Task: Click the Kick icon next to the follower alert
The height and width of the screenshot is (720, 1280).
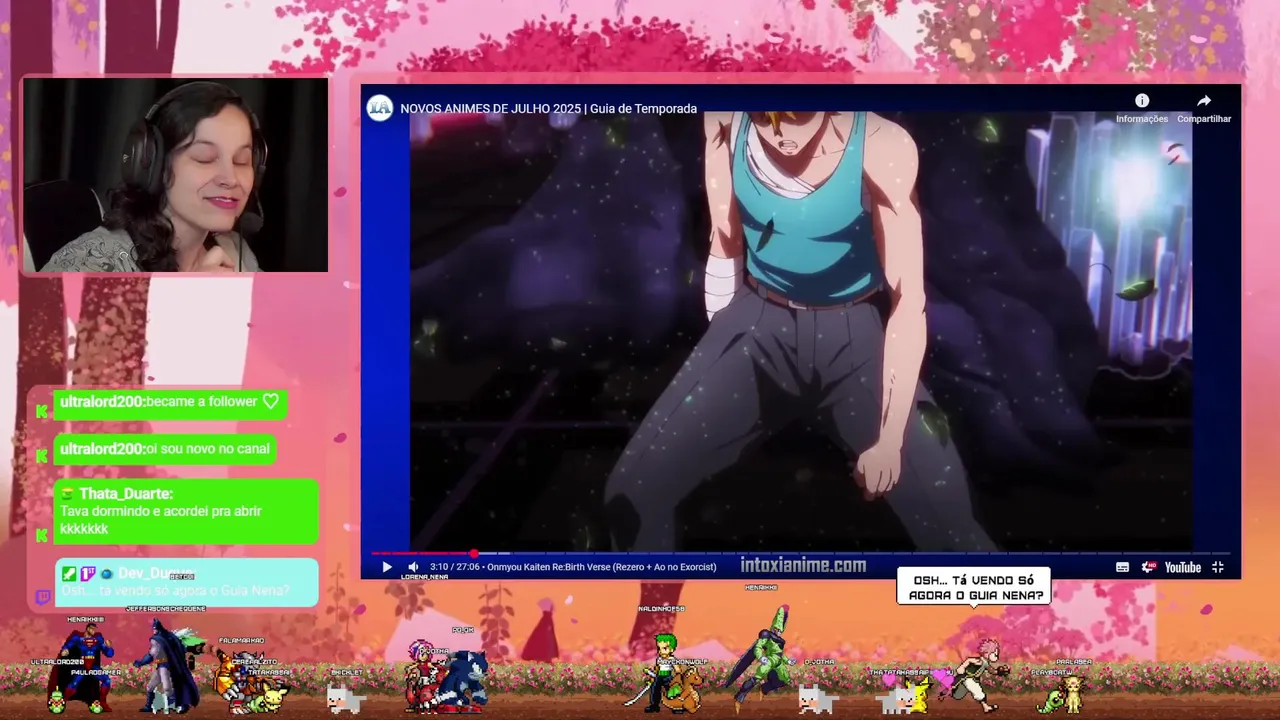Action: tap(41, 410)
